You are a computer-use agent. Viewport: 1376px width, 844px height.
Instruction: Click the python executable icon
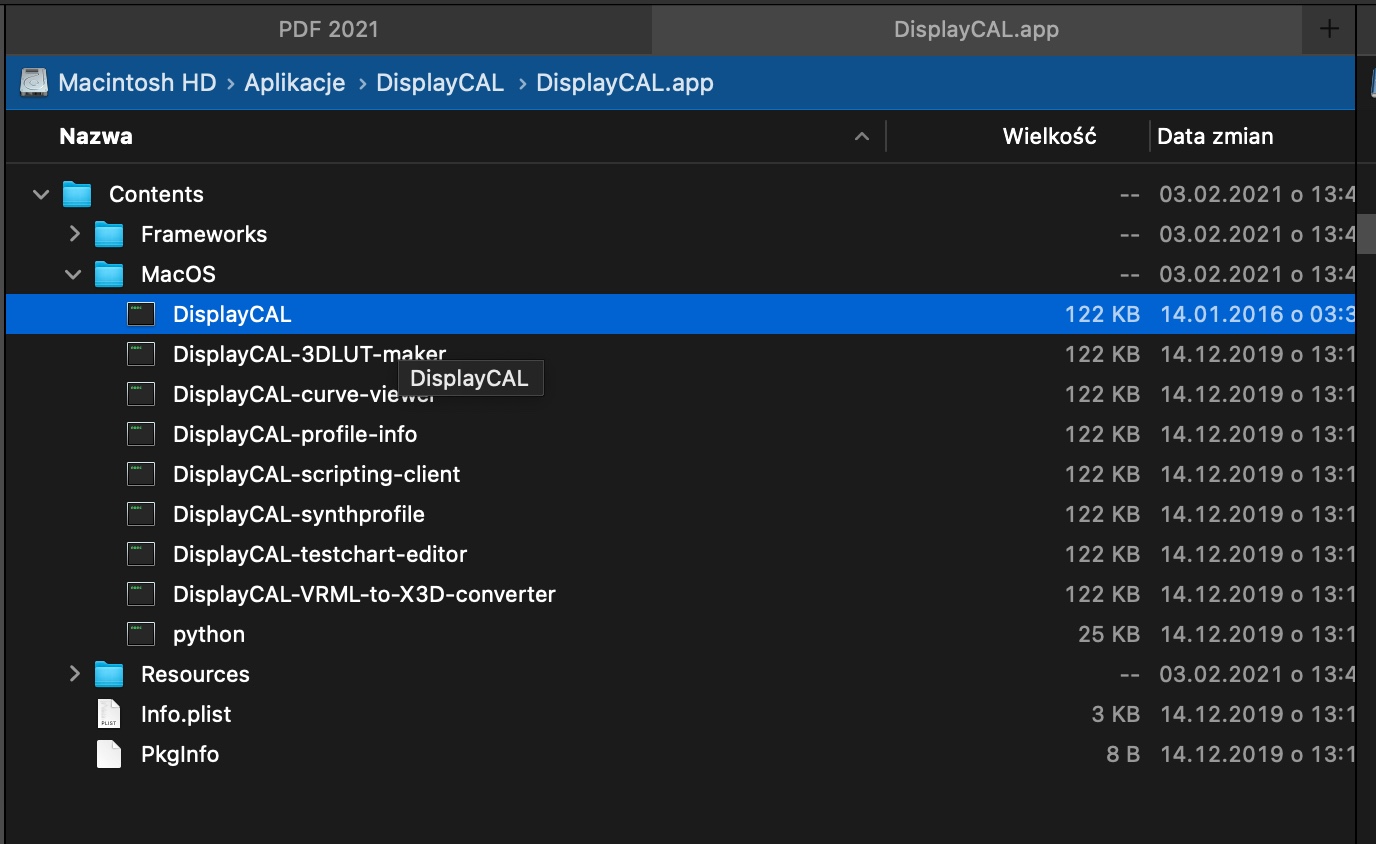pyautogui.click(x=141, y=634)
